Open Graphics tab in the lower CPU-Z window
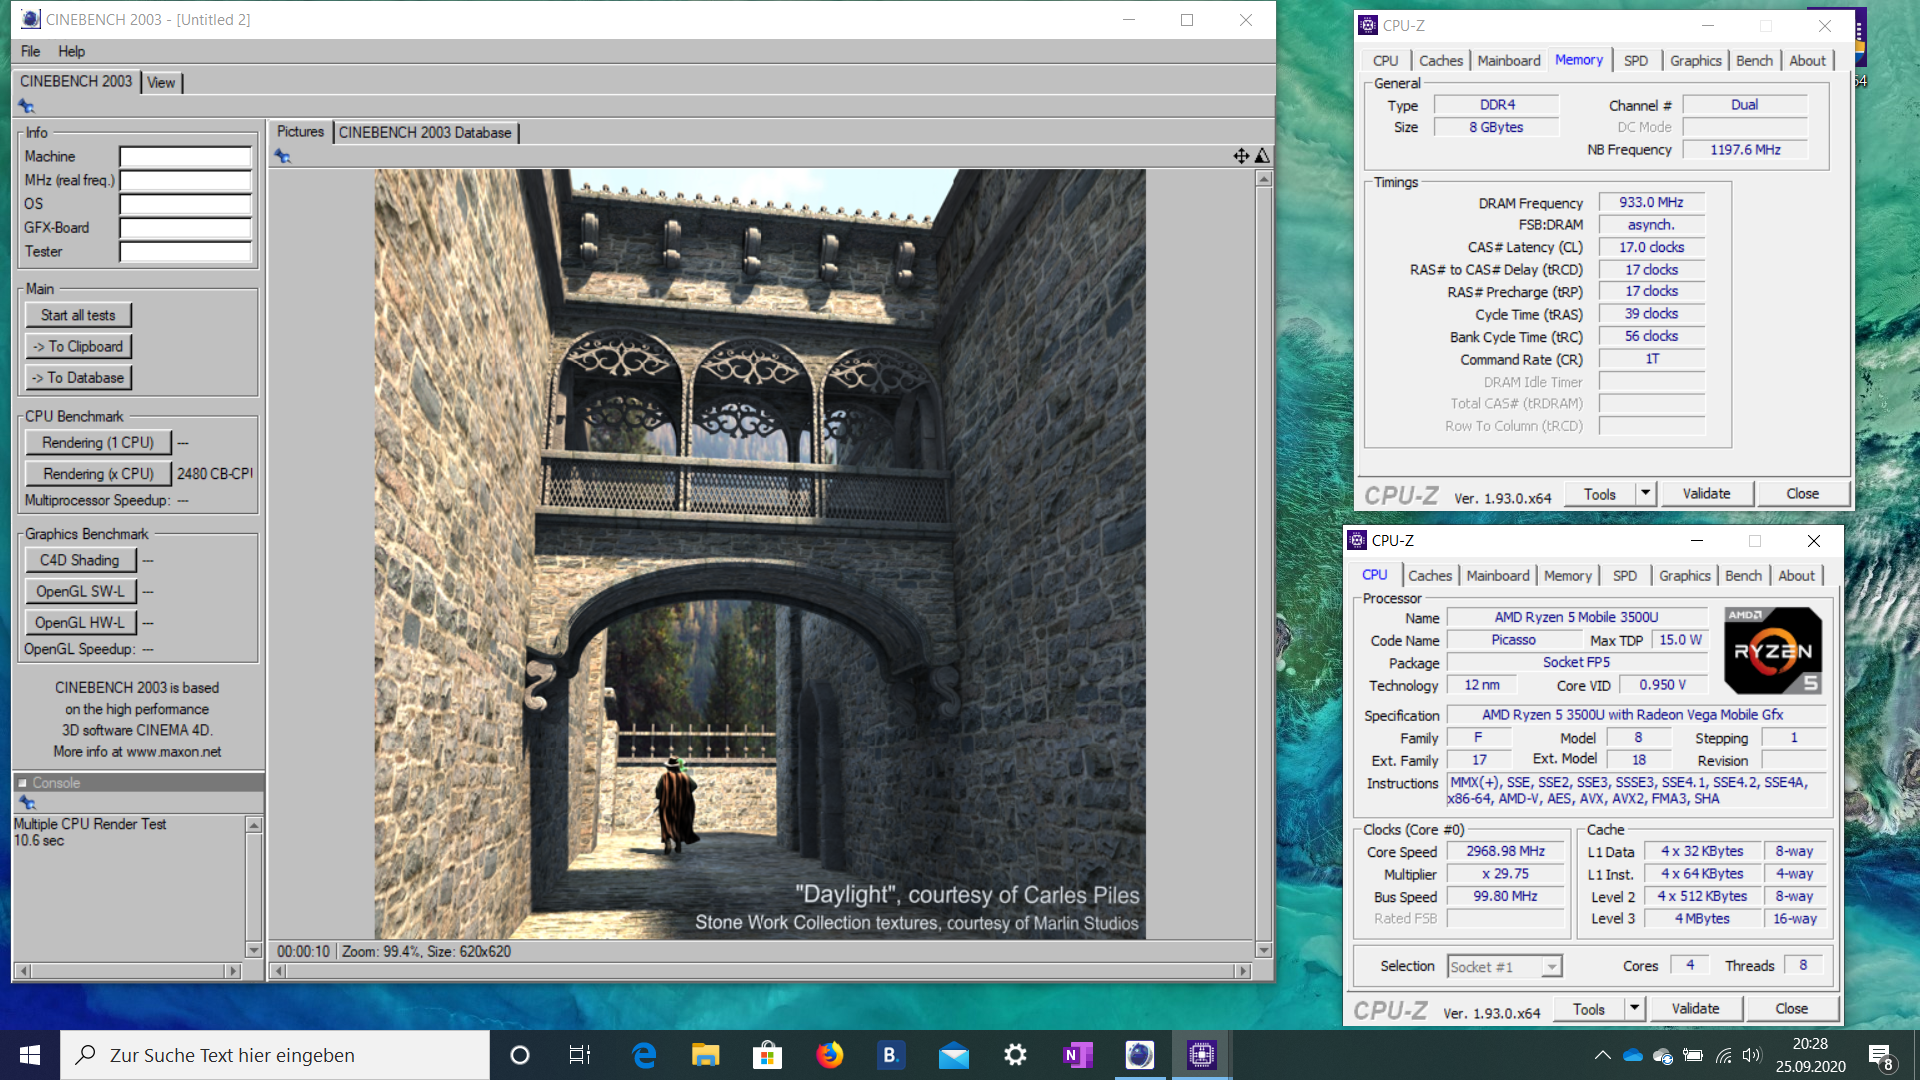The width and height of the screenshot is (1920, 1080). point(1685,576)
